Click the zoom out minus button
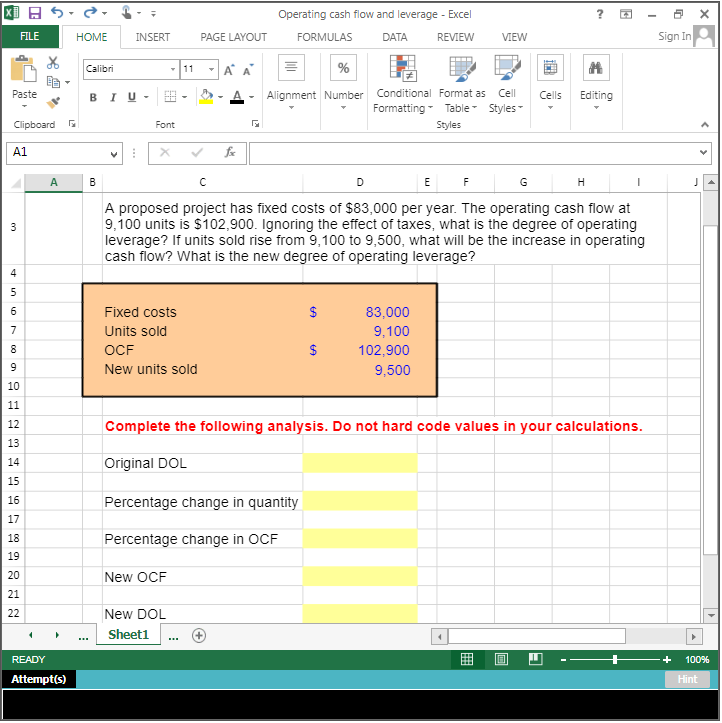 click(x=563, y=660)
